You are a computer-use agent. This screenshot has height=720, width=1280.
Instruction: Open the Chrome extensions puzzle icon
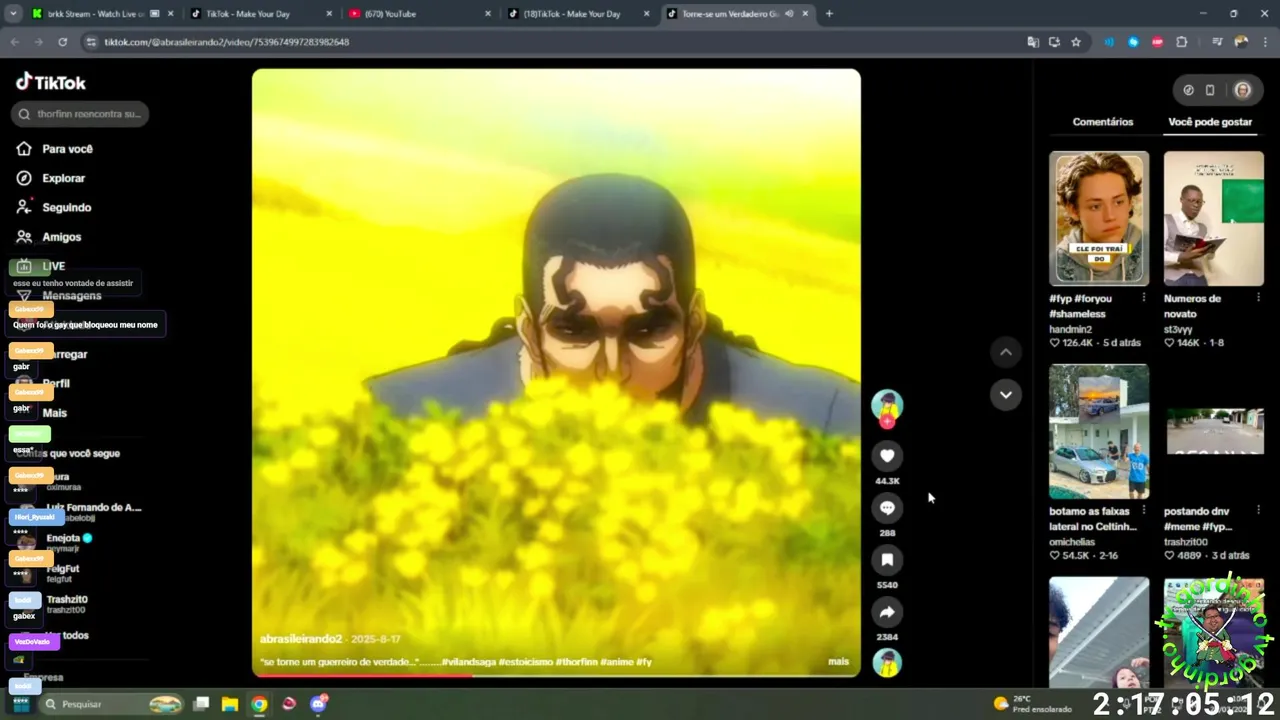[x=1182, y=42]
